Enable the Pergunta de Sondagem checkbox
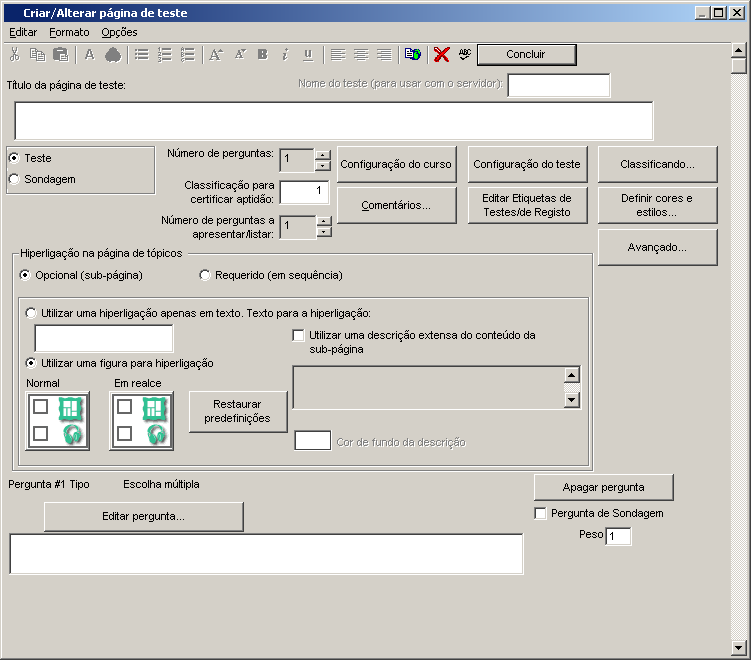Image resolution: width=751 pixels, height=660 pixels. (x=541, y=514)
